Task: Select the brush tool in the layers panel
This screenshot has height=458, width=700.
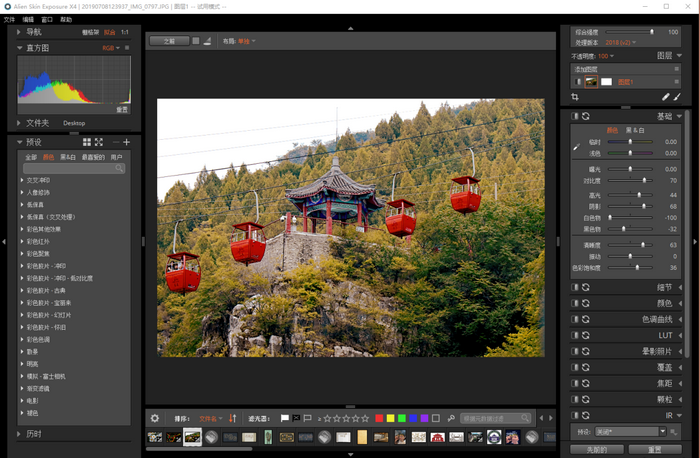Action: pos(677,97)
